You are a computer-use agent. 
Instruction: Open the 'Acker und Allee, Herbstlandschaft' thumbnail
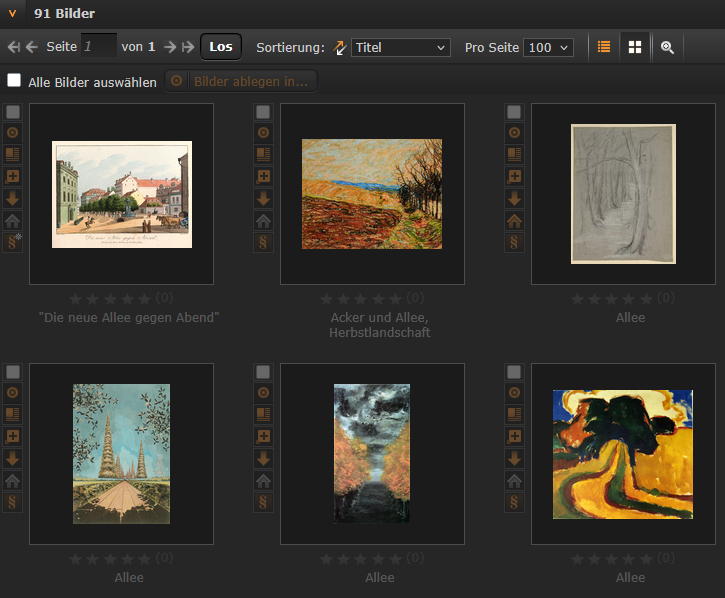coord(372,194)
